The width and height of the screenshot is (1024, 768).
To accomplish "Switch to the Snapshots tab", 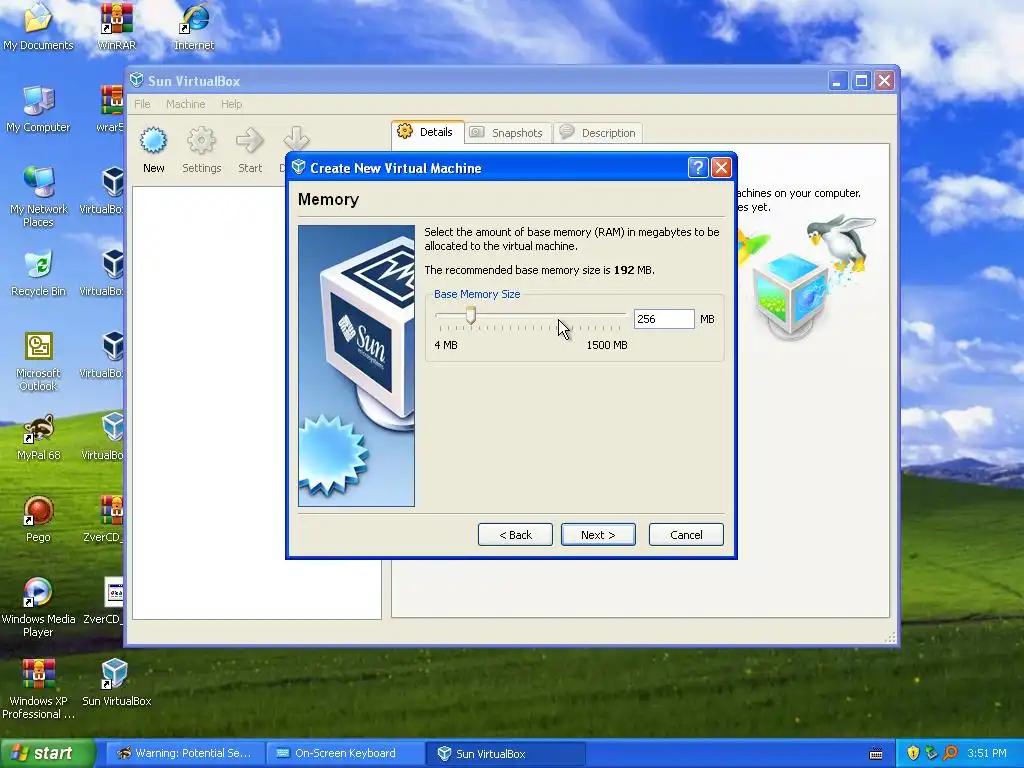I will tap(509, 133).
